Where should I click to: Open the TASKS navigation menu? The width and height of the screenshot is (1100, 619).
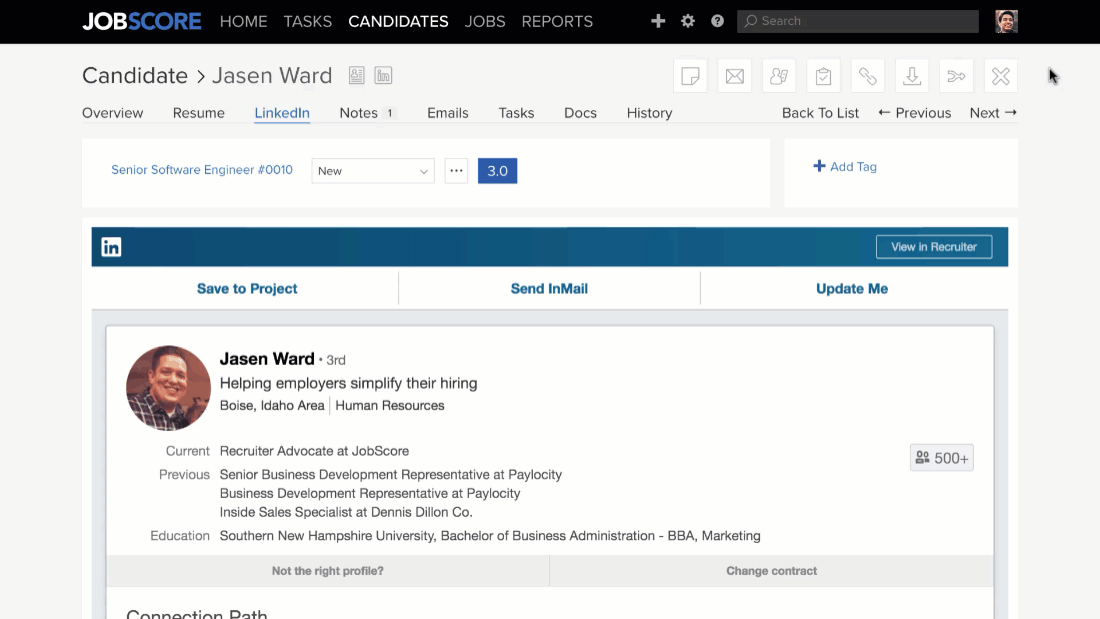(307, 22)
